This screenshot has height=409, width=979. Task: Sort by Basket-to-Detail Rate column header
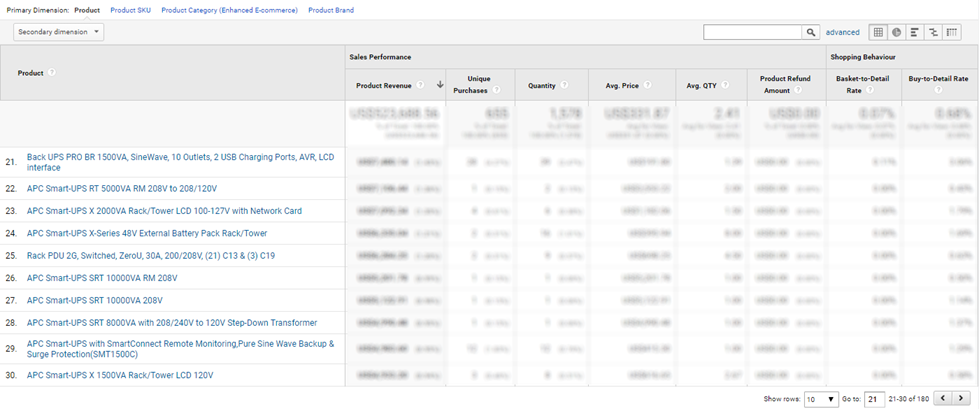pos(862,85)
